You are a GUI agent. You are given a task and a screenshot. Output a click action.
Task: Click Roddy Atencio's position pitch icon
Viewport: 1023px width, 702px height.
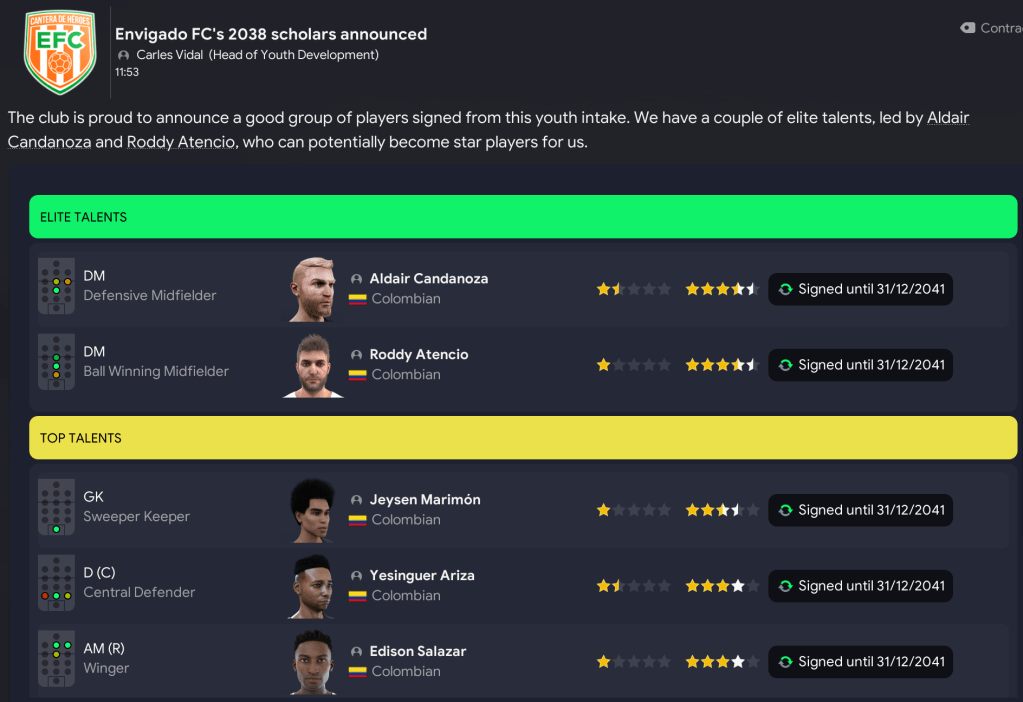tap(56, 361)
